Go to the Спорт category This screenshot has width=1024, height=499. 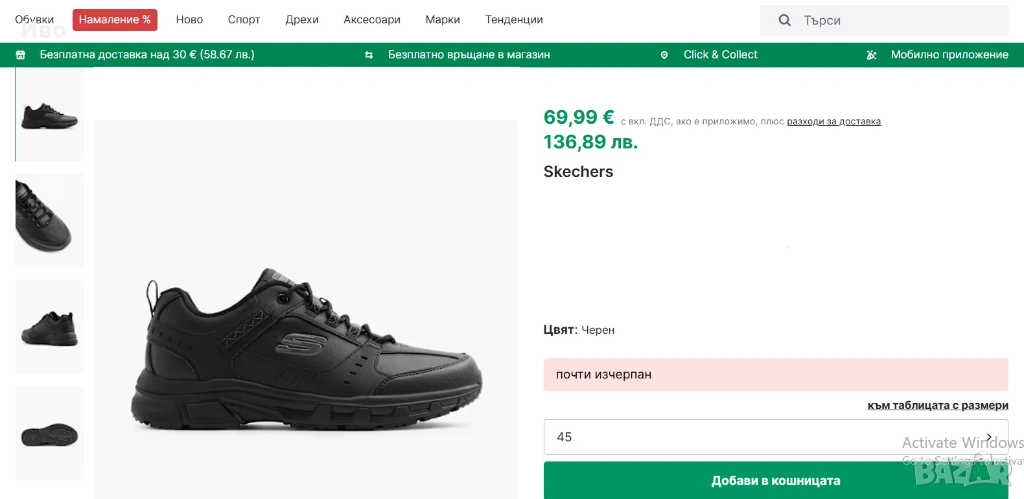pyautogui.click(x=244, y=20)
